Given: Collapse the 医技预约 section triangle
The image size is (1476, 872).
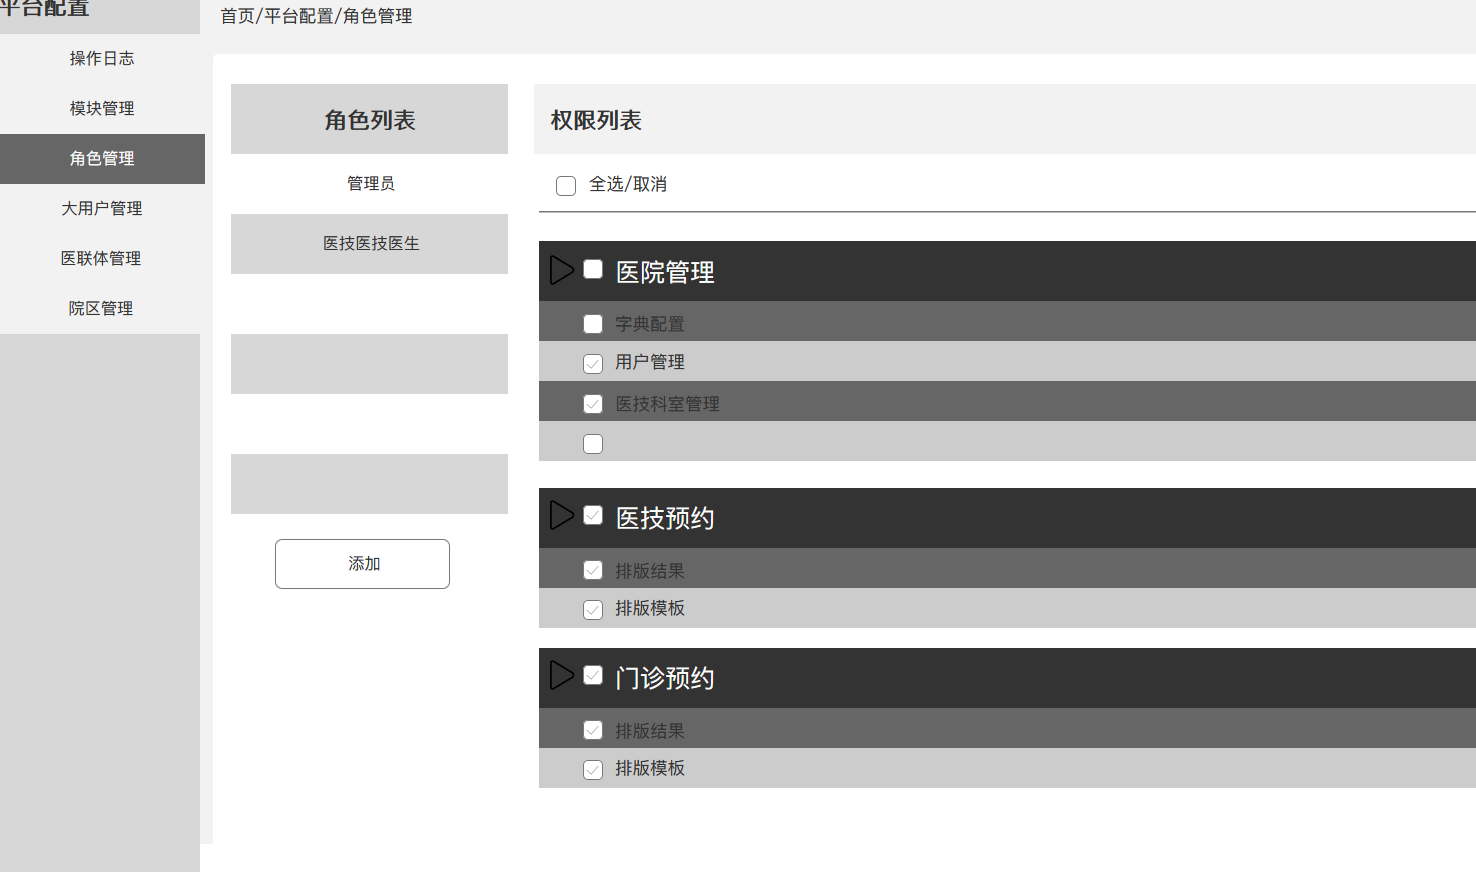Looking at the screenshot, I should tap(562, 515).
